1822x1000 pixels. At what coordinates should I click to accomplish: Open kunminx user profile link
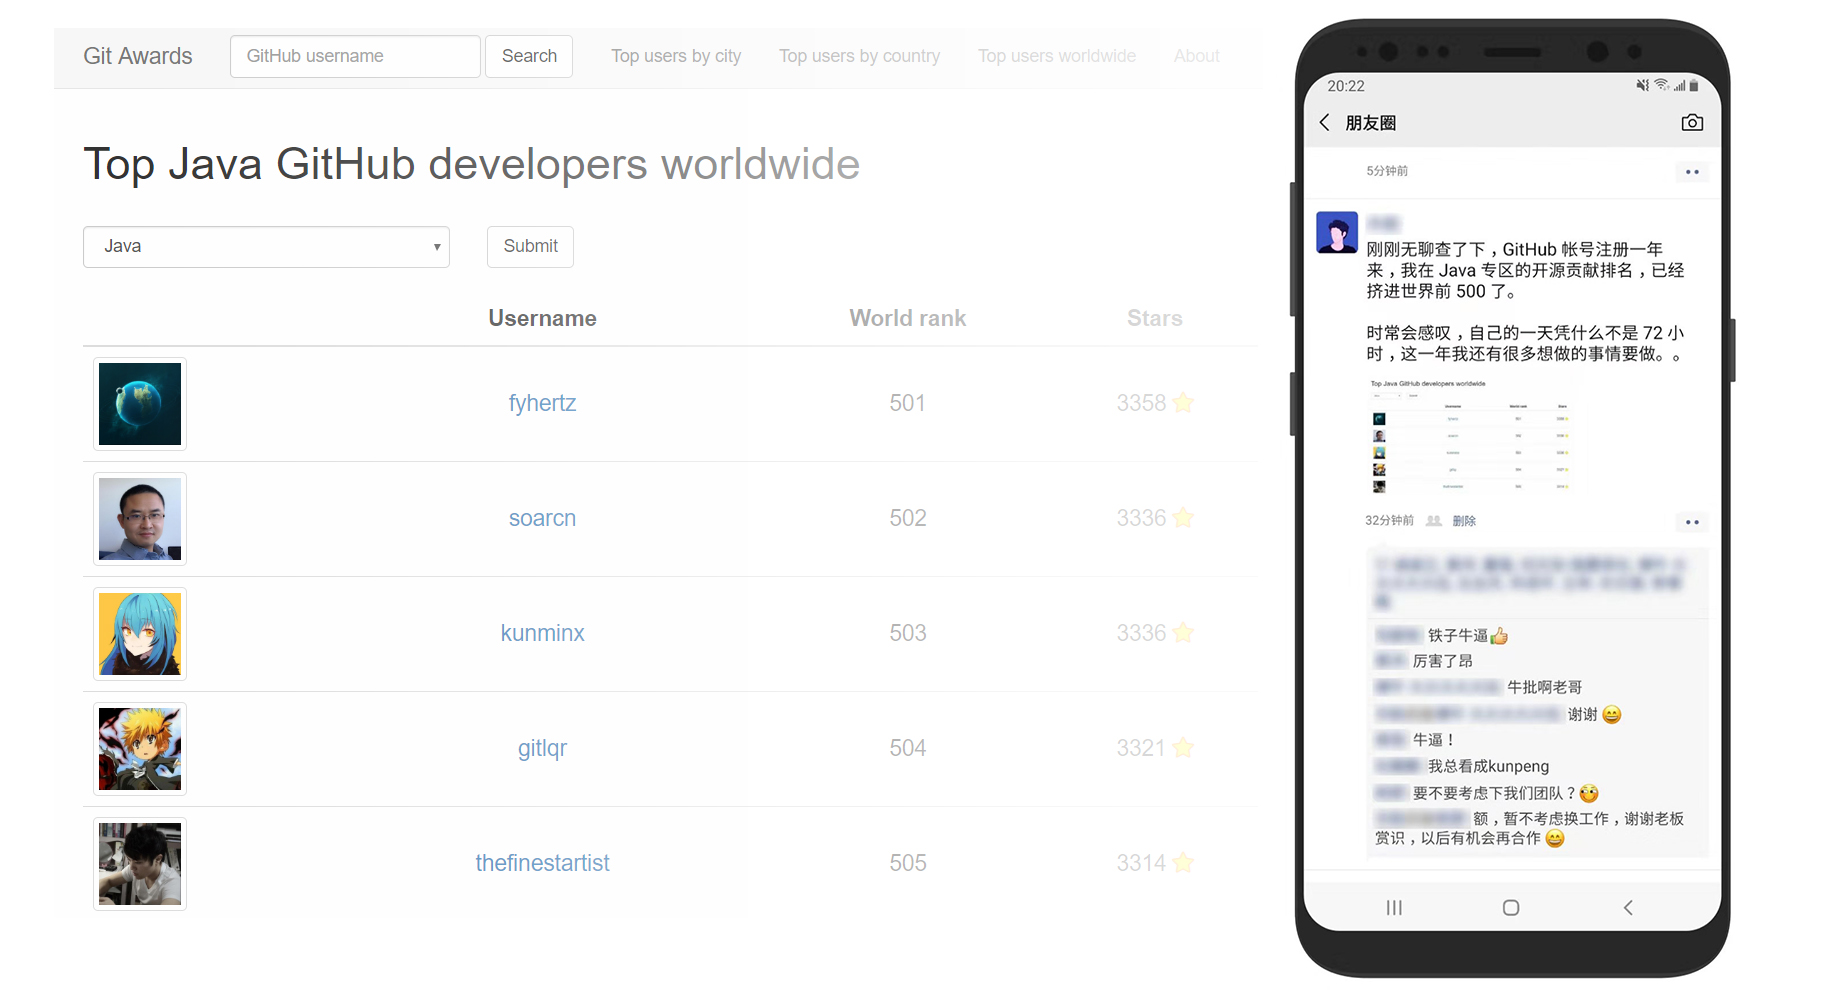pyautogui.click(x=542, y=633)
